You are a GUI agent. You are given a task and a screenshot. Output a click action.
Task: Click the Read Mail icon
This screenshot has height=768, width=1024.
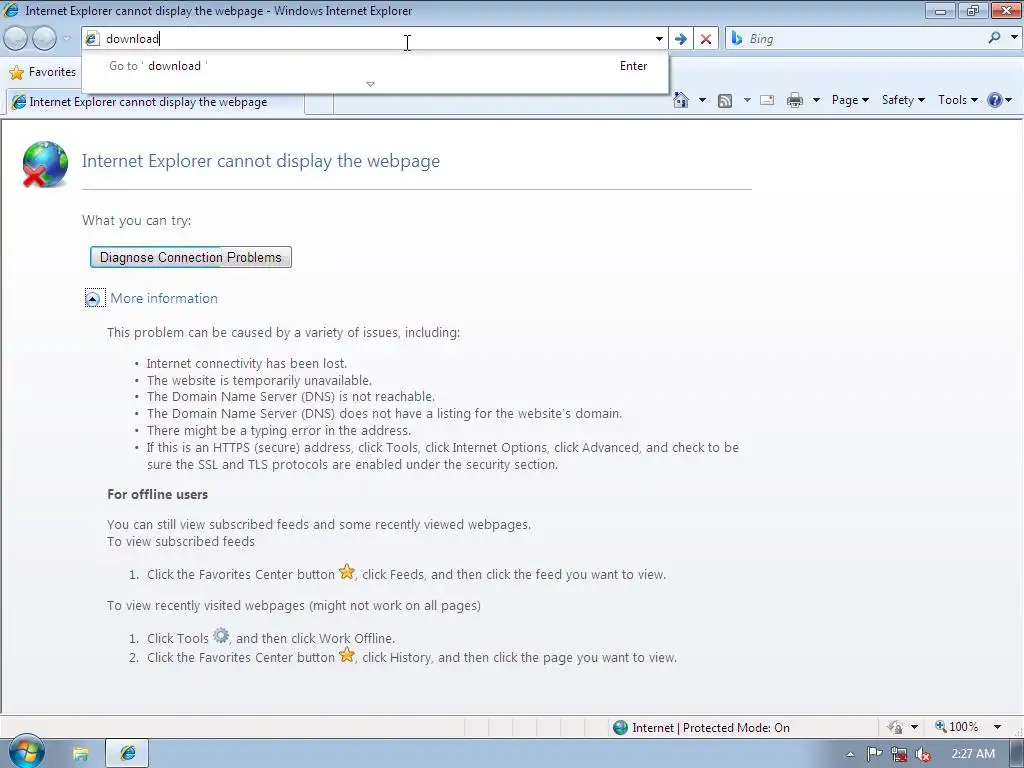click(x=767, y=100)
